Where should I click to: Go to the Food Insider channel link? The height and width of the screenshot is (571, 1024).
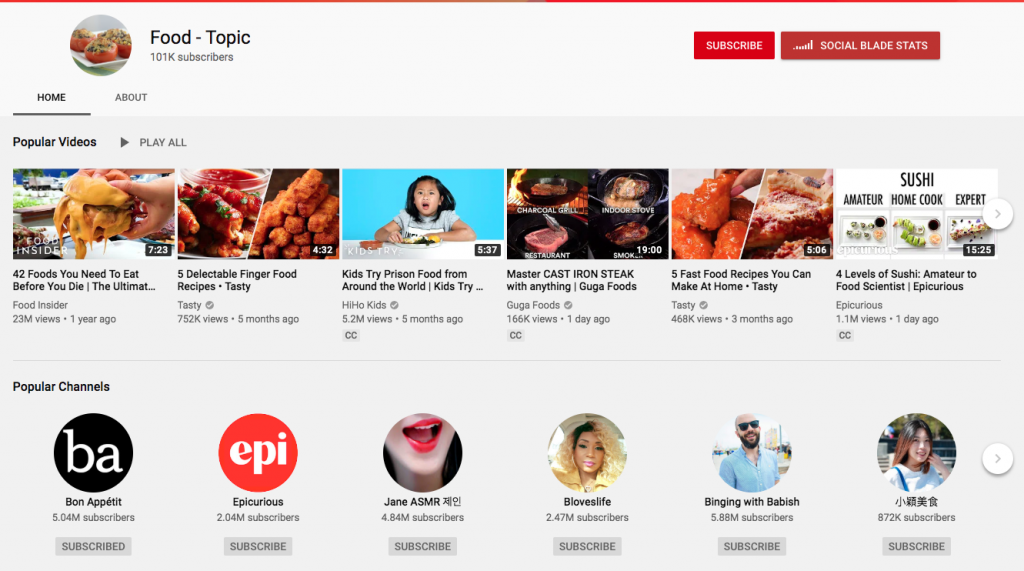point(40,305)
